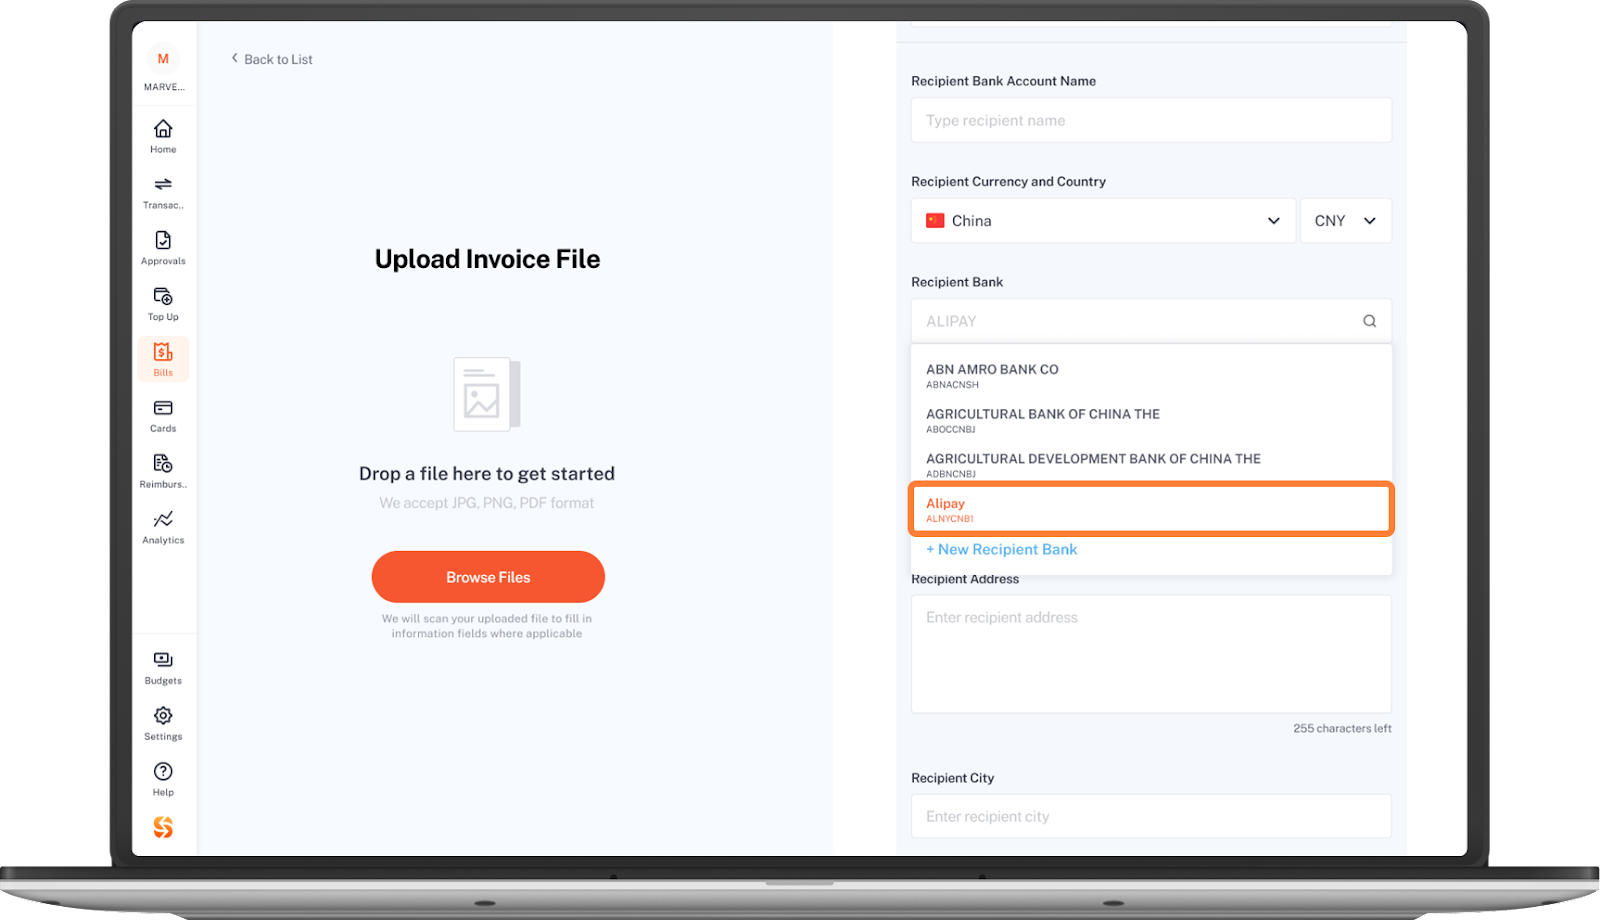Select the Top Up icon
1600x920 pixels.
coord(163,296)
